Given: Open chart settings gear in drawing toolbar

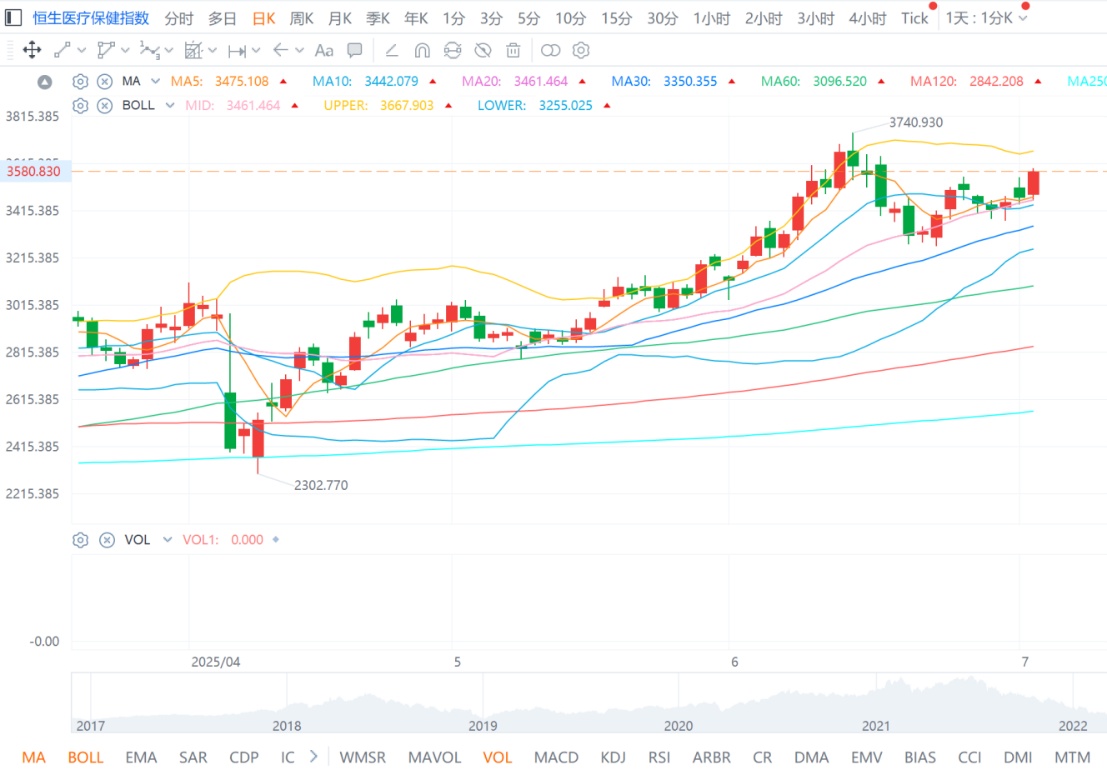Looking at the screenshot, I should [581, 50].
